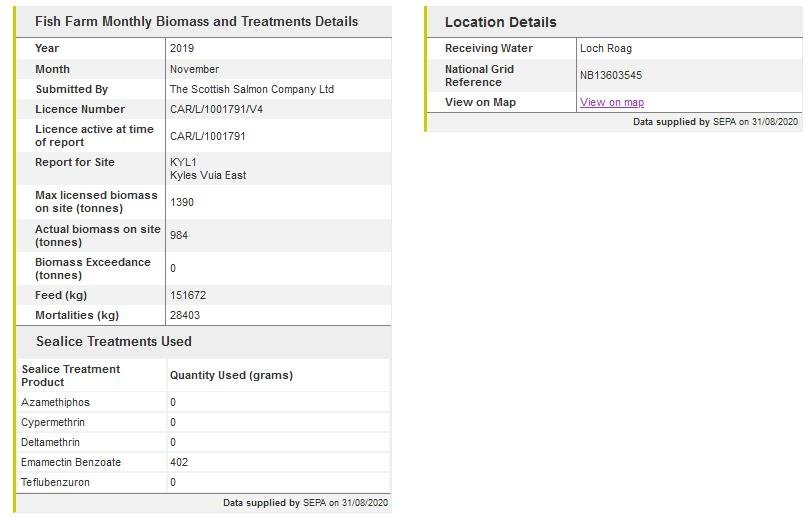Screen dimensions: 811x518
Task: Select grid reference NB13603545
Action: [x=610, y=75]
